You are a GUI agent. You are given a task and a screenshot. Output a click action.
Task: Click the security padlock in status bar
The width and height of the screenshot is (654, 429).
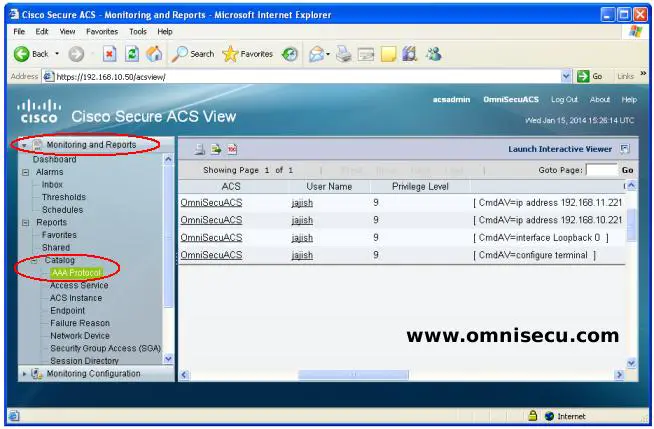[532, 415]
